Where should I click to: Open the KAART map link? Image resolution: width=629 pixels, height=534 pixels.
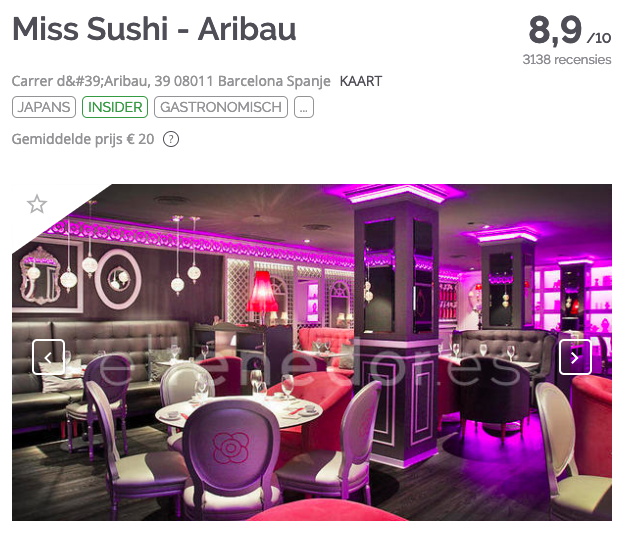361,81
